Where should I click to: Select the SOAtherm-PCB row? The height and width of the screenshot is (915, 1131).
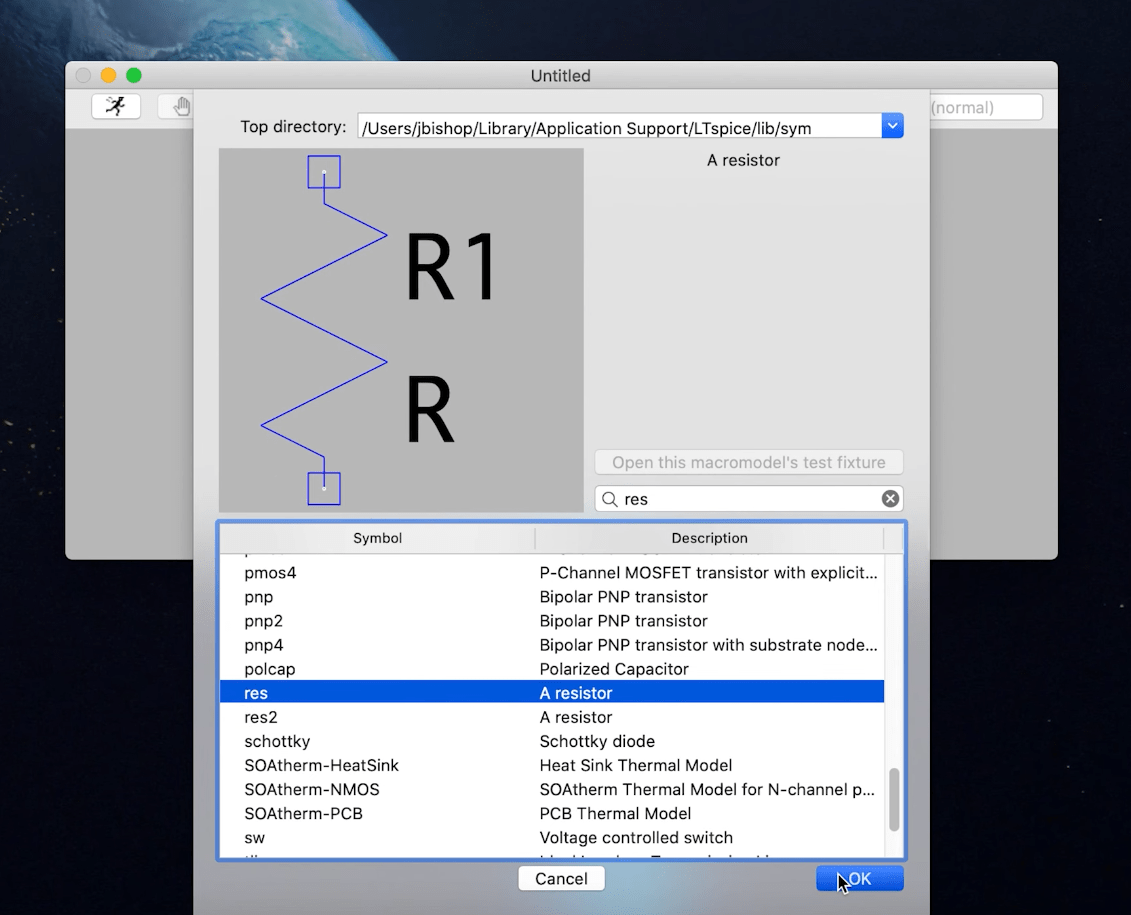pyautogui.click(x=552, y=813)
